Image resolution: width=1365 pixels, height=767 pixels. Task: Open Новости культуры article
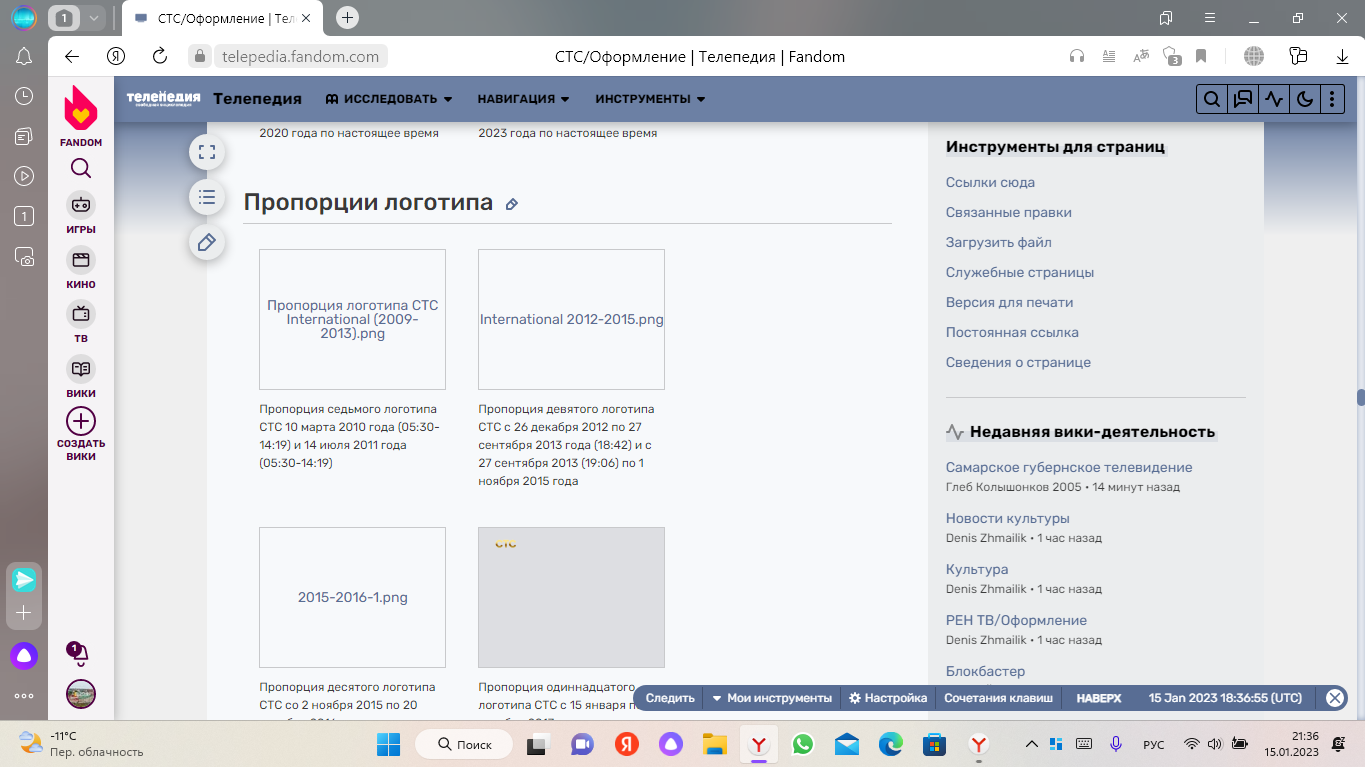coord(1008,518)
